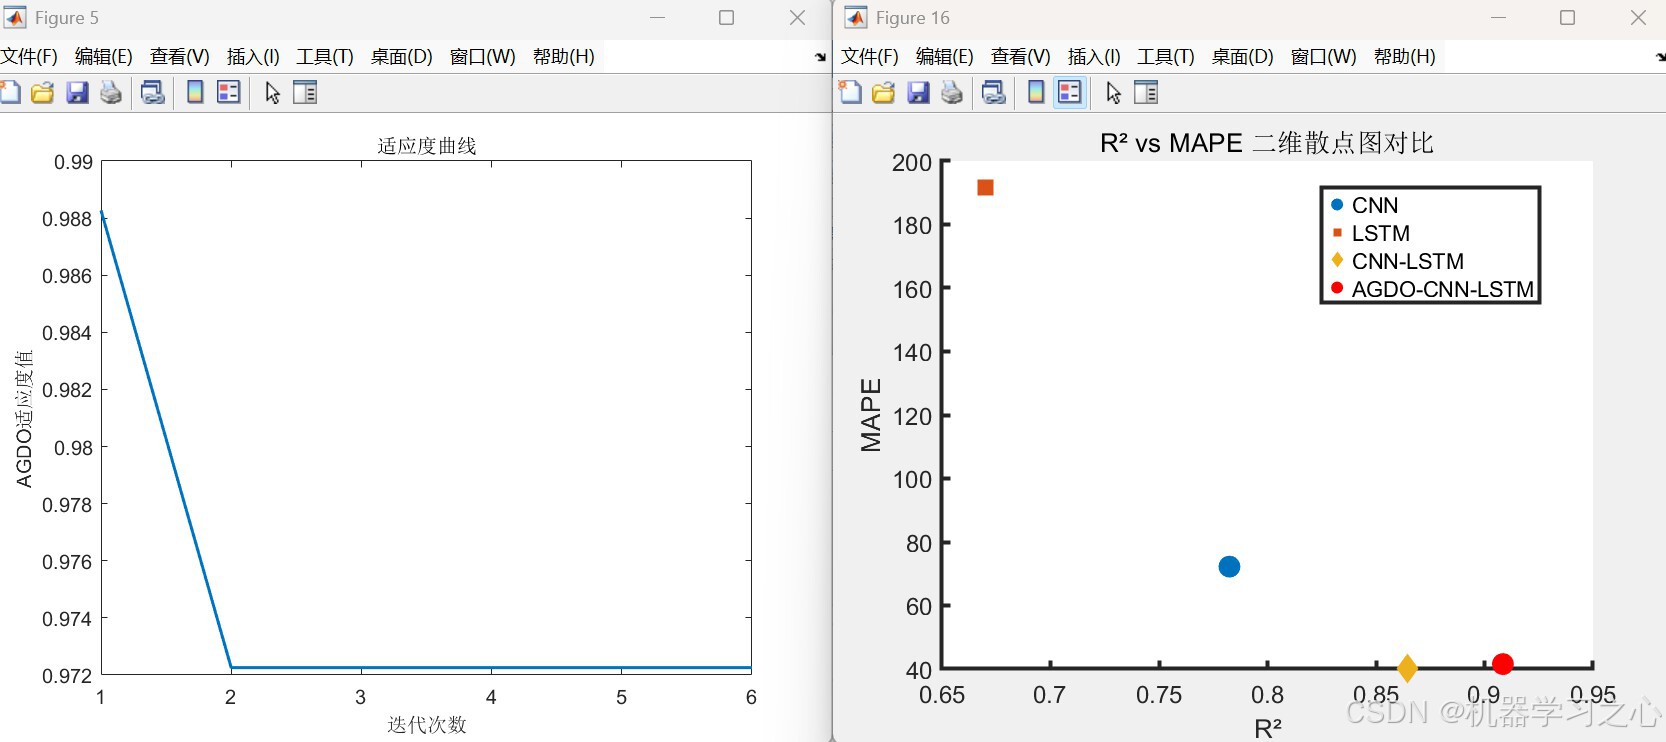Minimize the Figure 16 window
This screenshot has height=742, width=1666.
pos(1498,18)
